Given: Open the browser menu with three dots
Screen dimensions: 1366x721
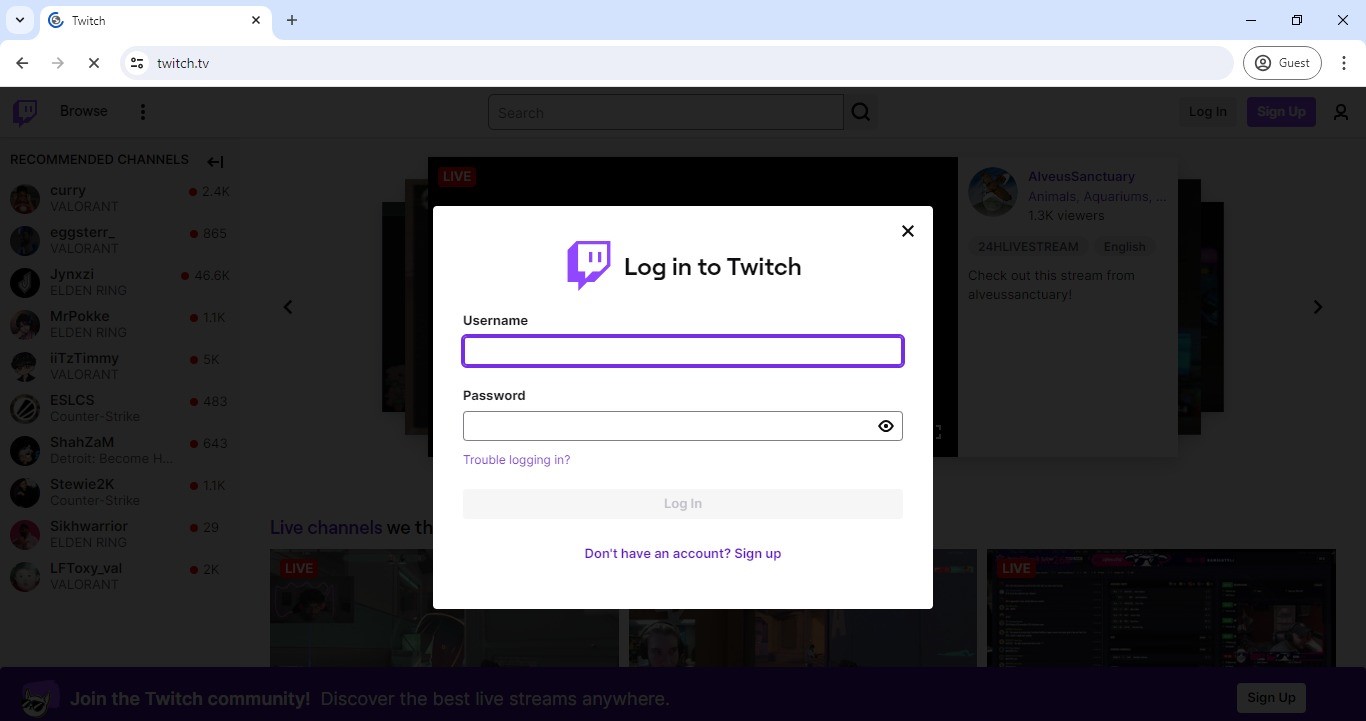Looking at the screenshot, I should point(1345,62).
